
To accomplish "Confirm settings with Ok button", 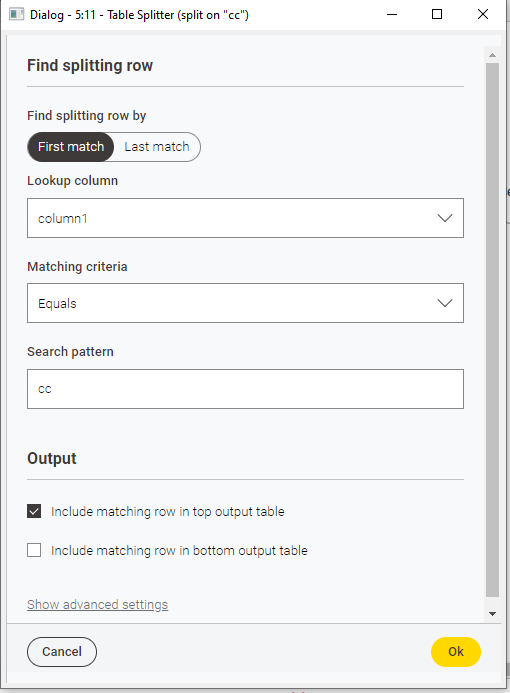I will [x=456, y=651].
